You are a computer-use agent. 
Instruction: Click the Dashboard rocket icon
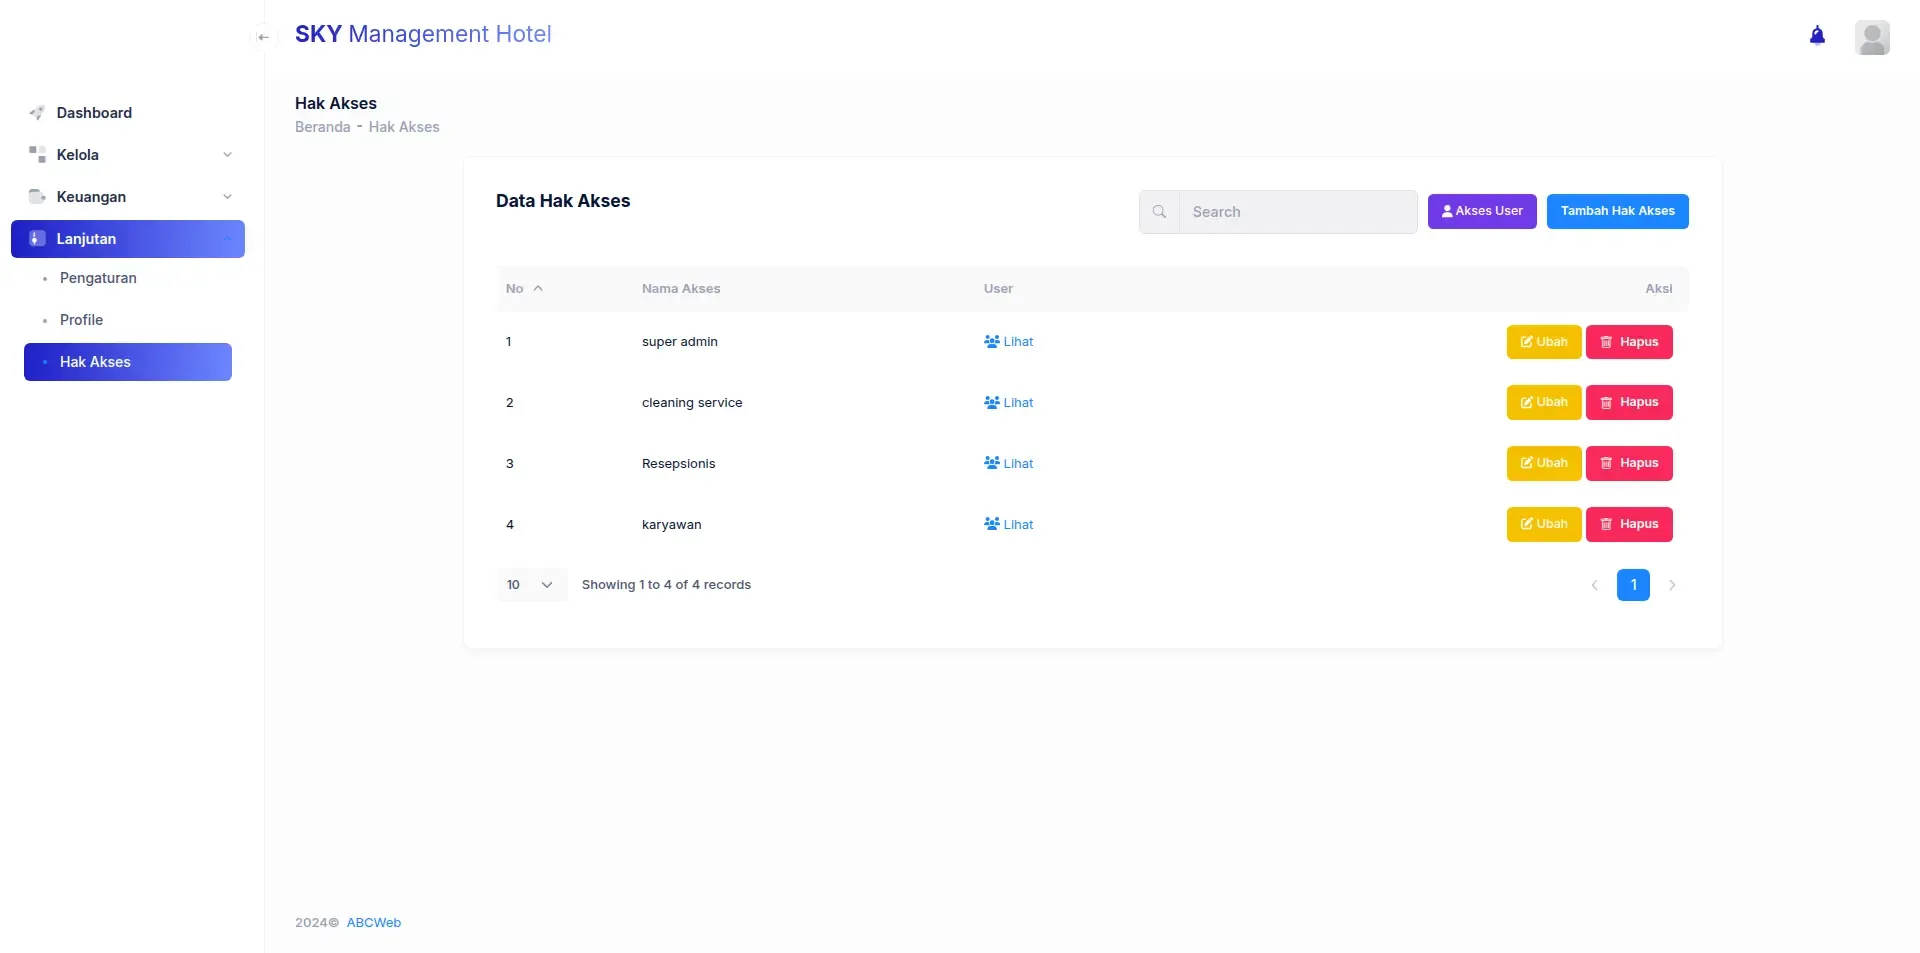37,113
